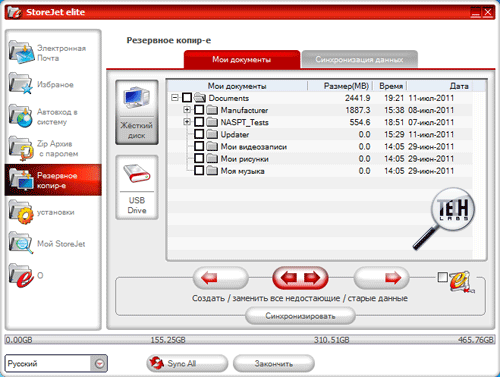The width and height of the screenshot is (500, 377).
Task: Click the time 18:51 in NASPT_Tests row
Action: pyautogui.click(x=394, y=122)
